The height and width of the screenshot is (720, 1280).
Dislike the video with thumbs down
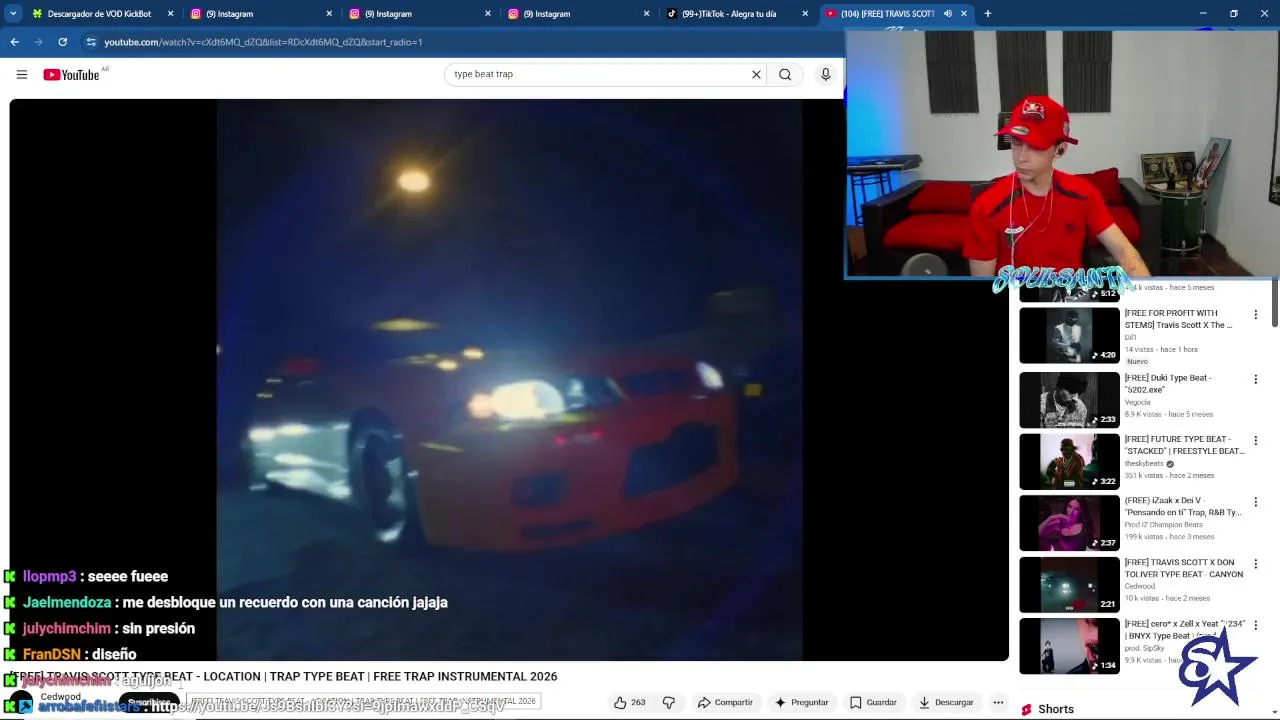tap(669, 702)
